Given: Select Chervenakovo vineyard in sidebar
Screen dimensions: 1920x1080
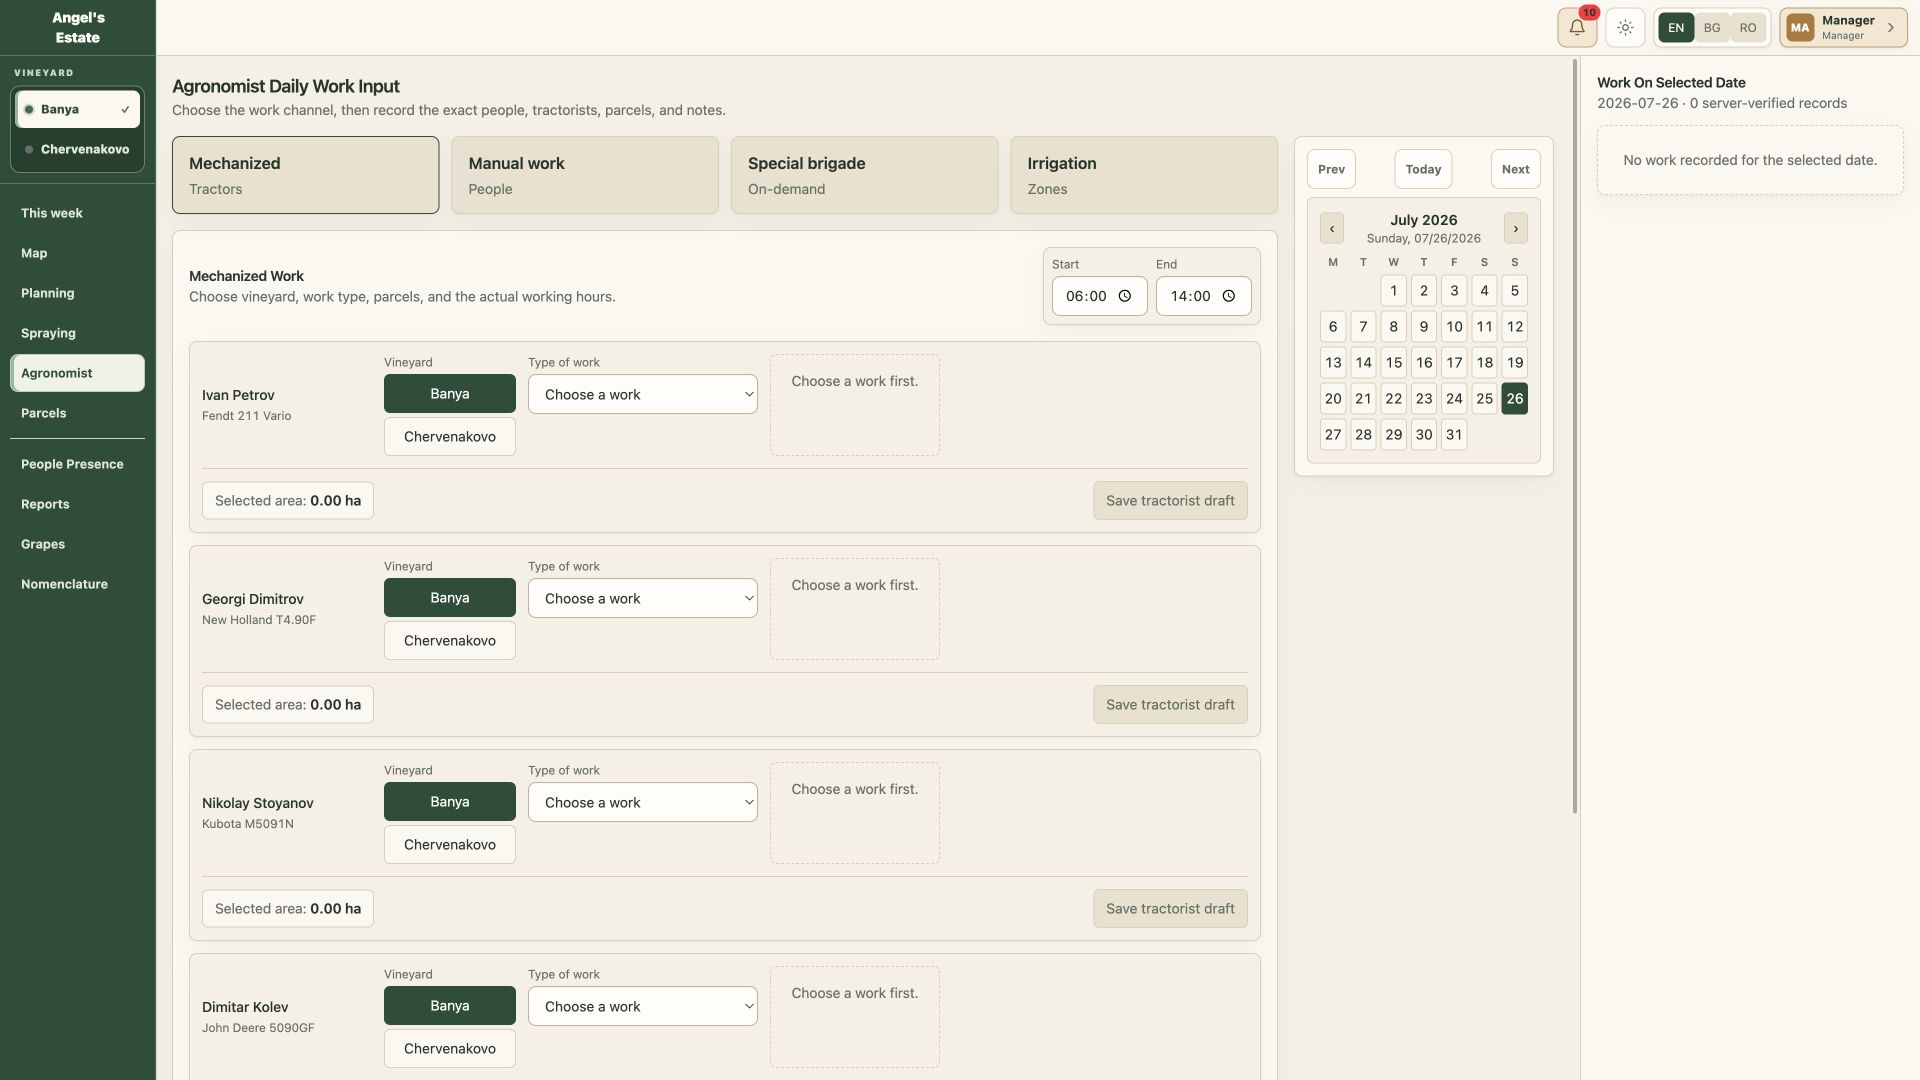Looking at the screenshot, I should click(78, 150).
